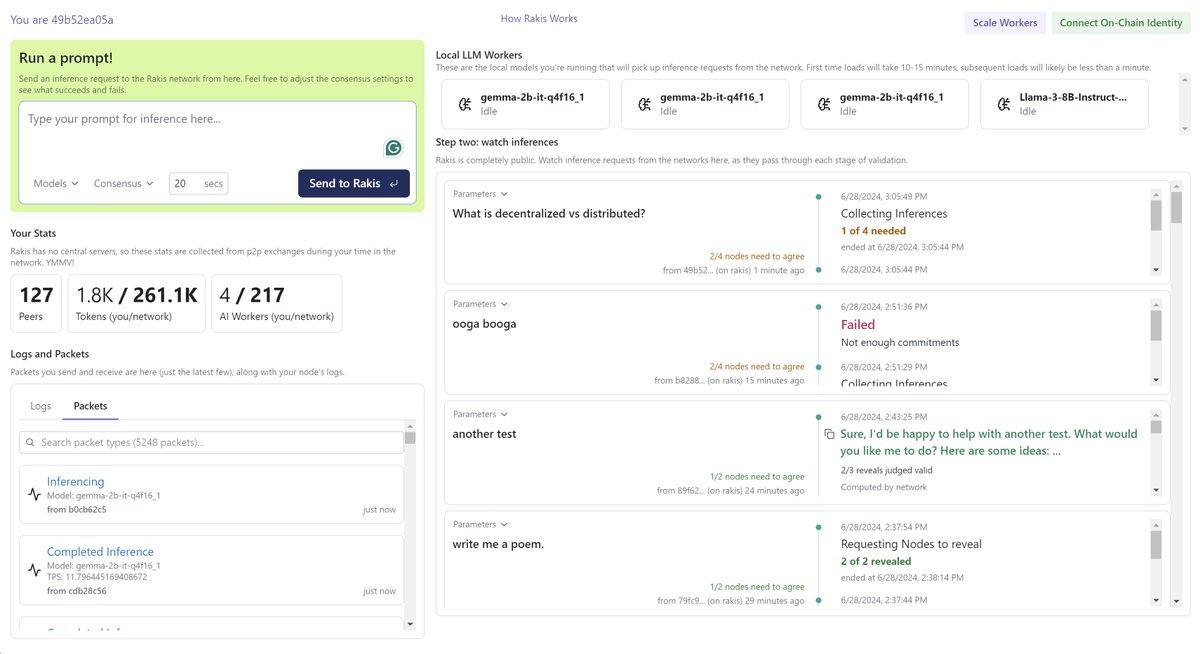Screen dimensions: 1200x654
Task: Click 'Requesting Nodes to reveal' status
Action: coord(911,544)
